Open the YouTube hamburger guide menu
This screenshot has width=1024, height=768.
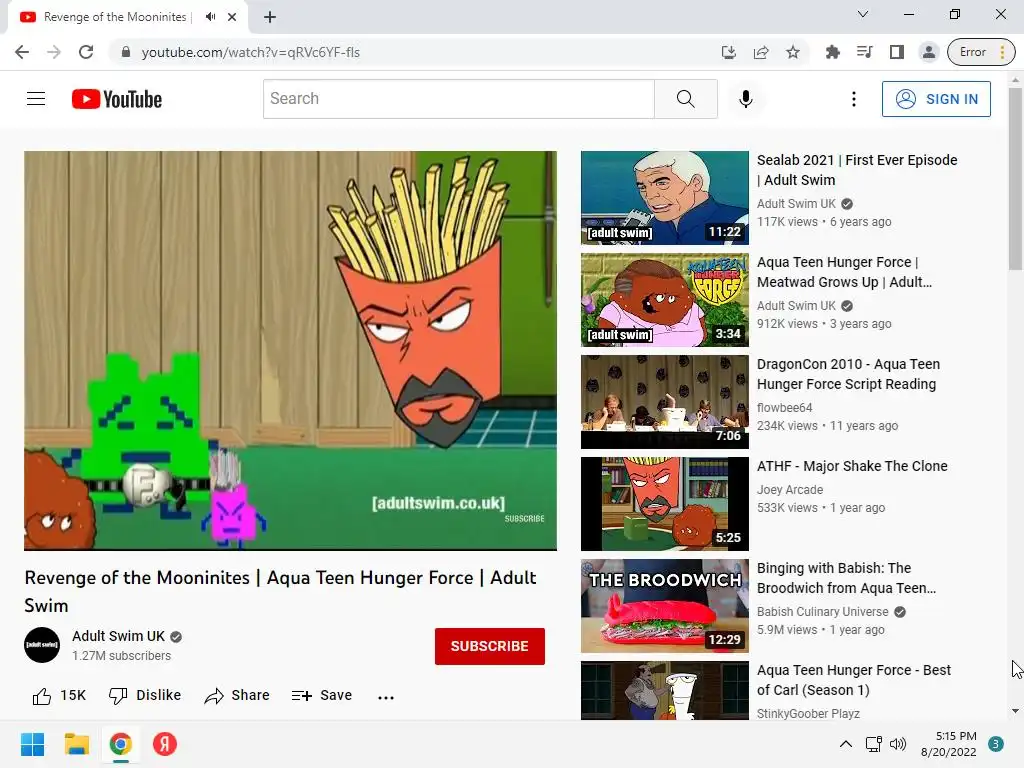(36, 99)
